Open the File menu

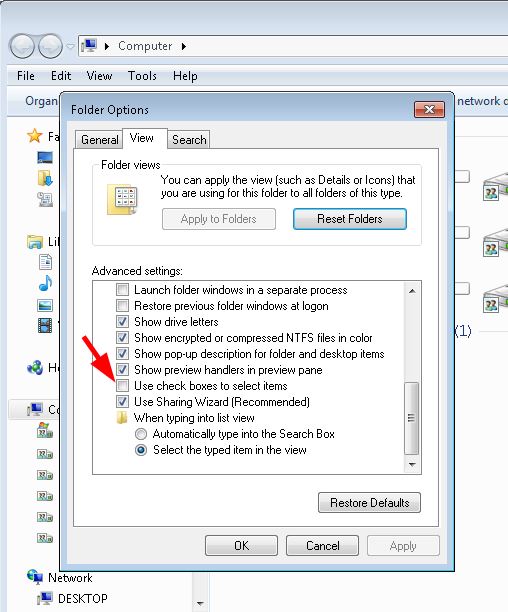point(26,76)
